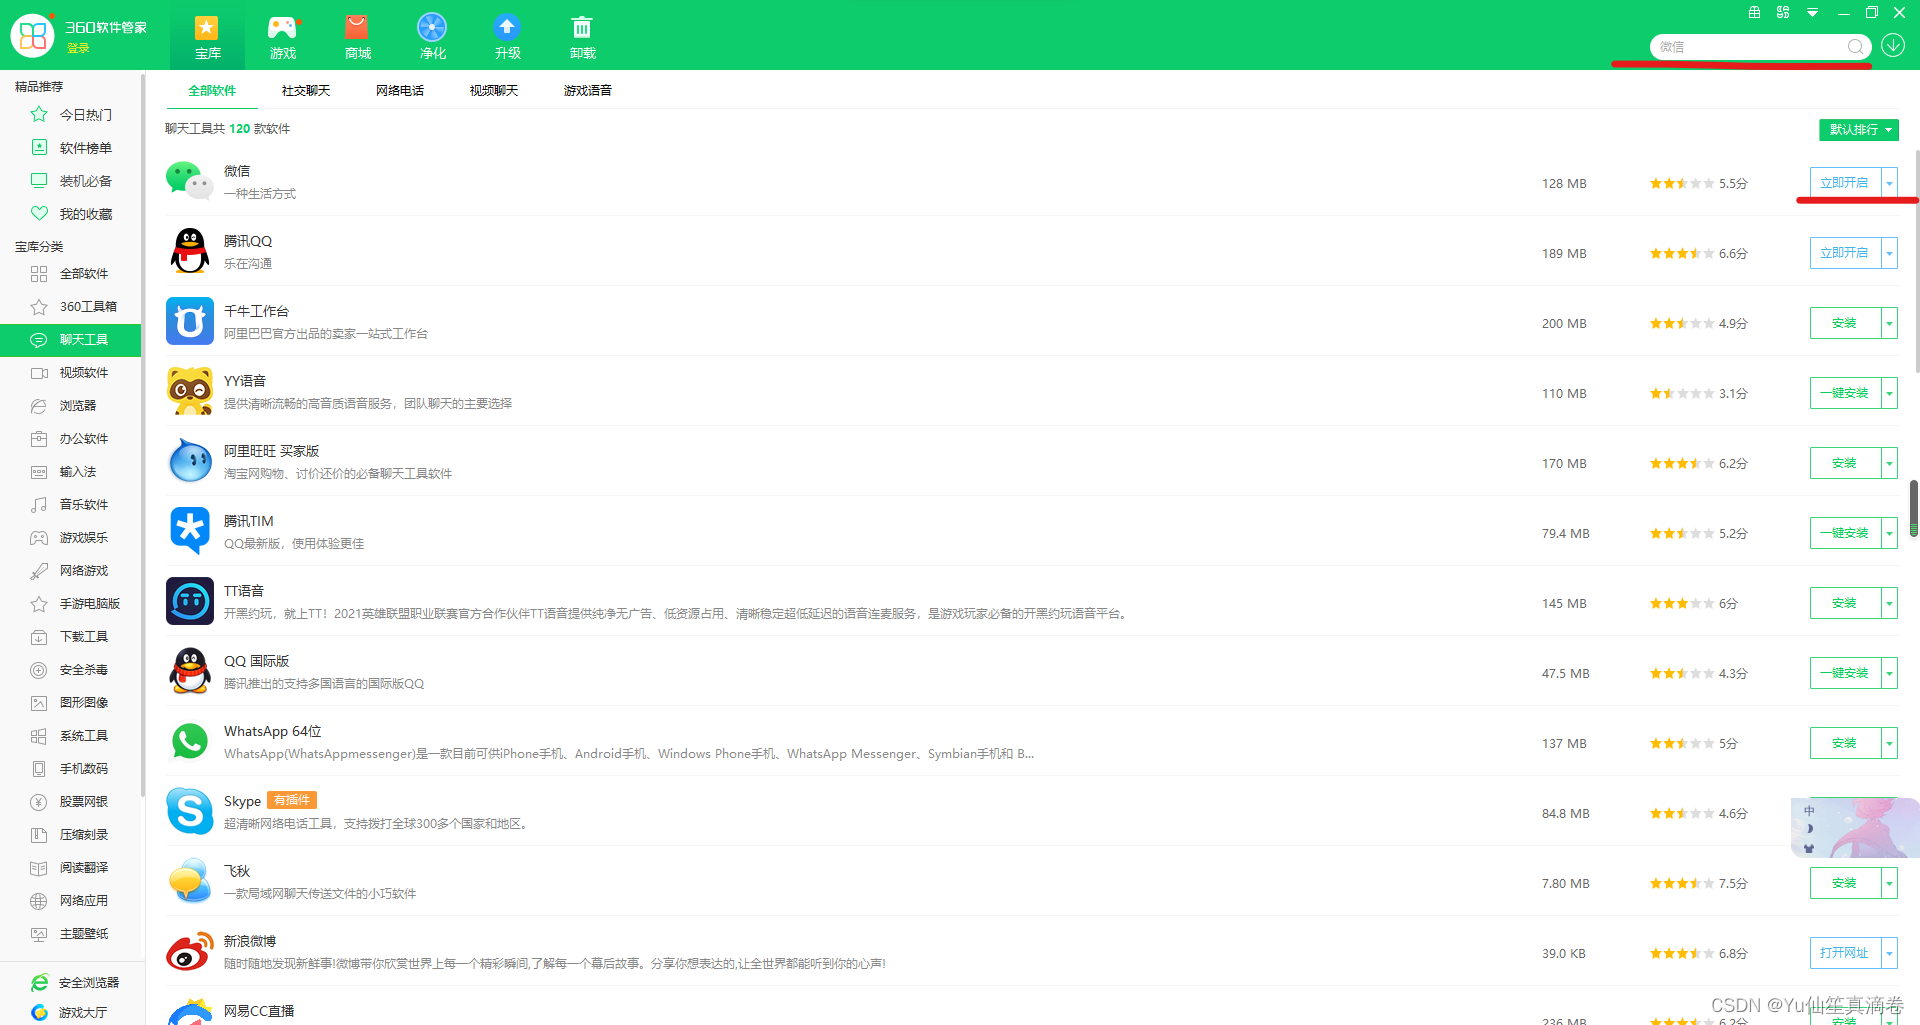1920x1025 pixels.
Task: Click the 360软件管家 logo
Action: tap(33, 35)
